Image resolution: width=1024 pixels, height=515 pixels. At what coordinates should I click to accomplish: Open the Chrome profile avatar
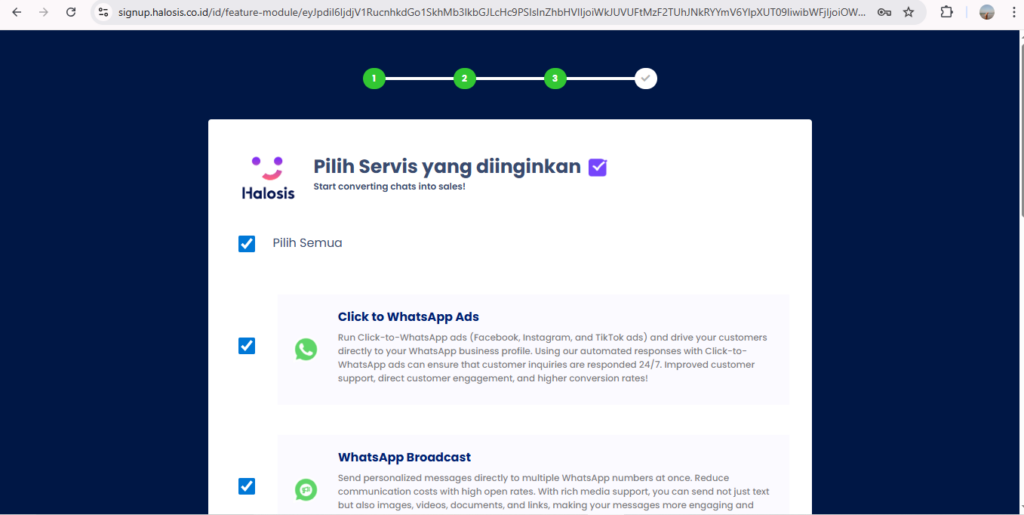[x=987, y=12]
